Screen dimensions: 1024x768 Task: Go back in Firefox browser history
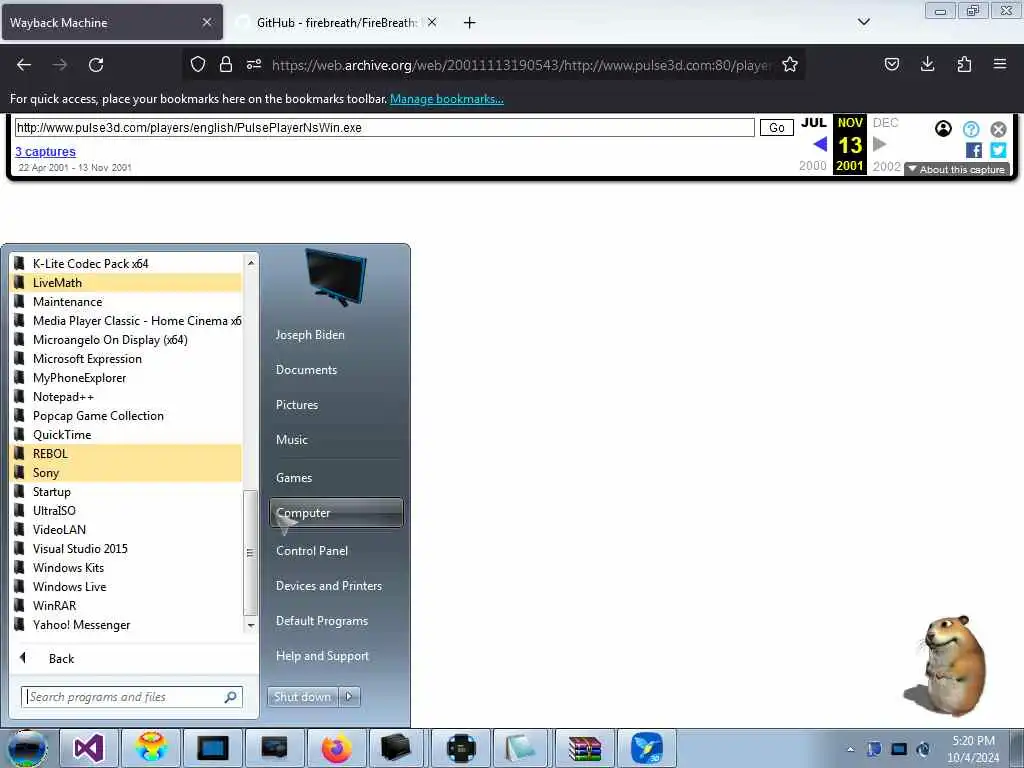24,65
